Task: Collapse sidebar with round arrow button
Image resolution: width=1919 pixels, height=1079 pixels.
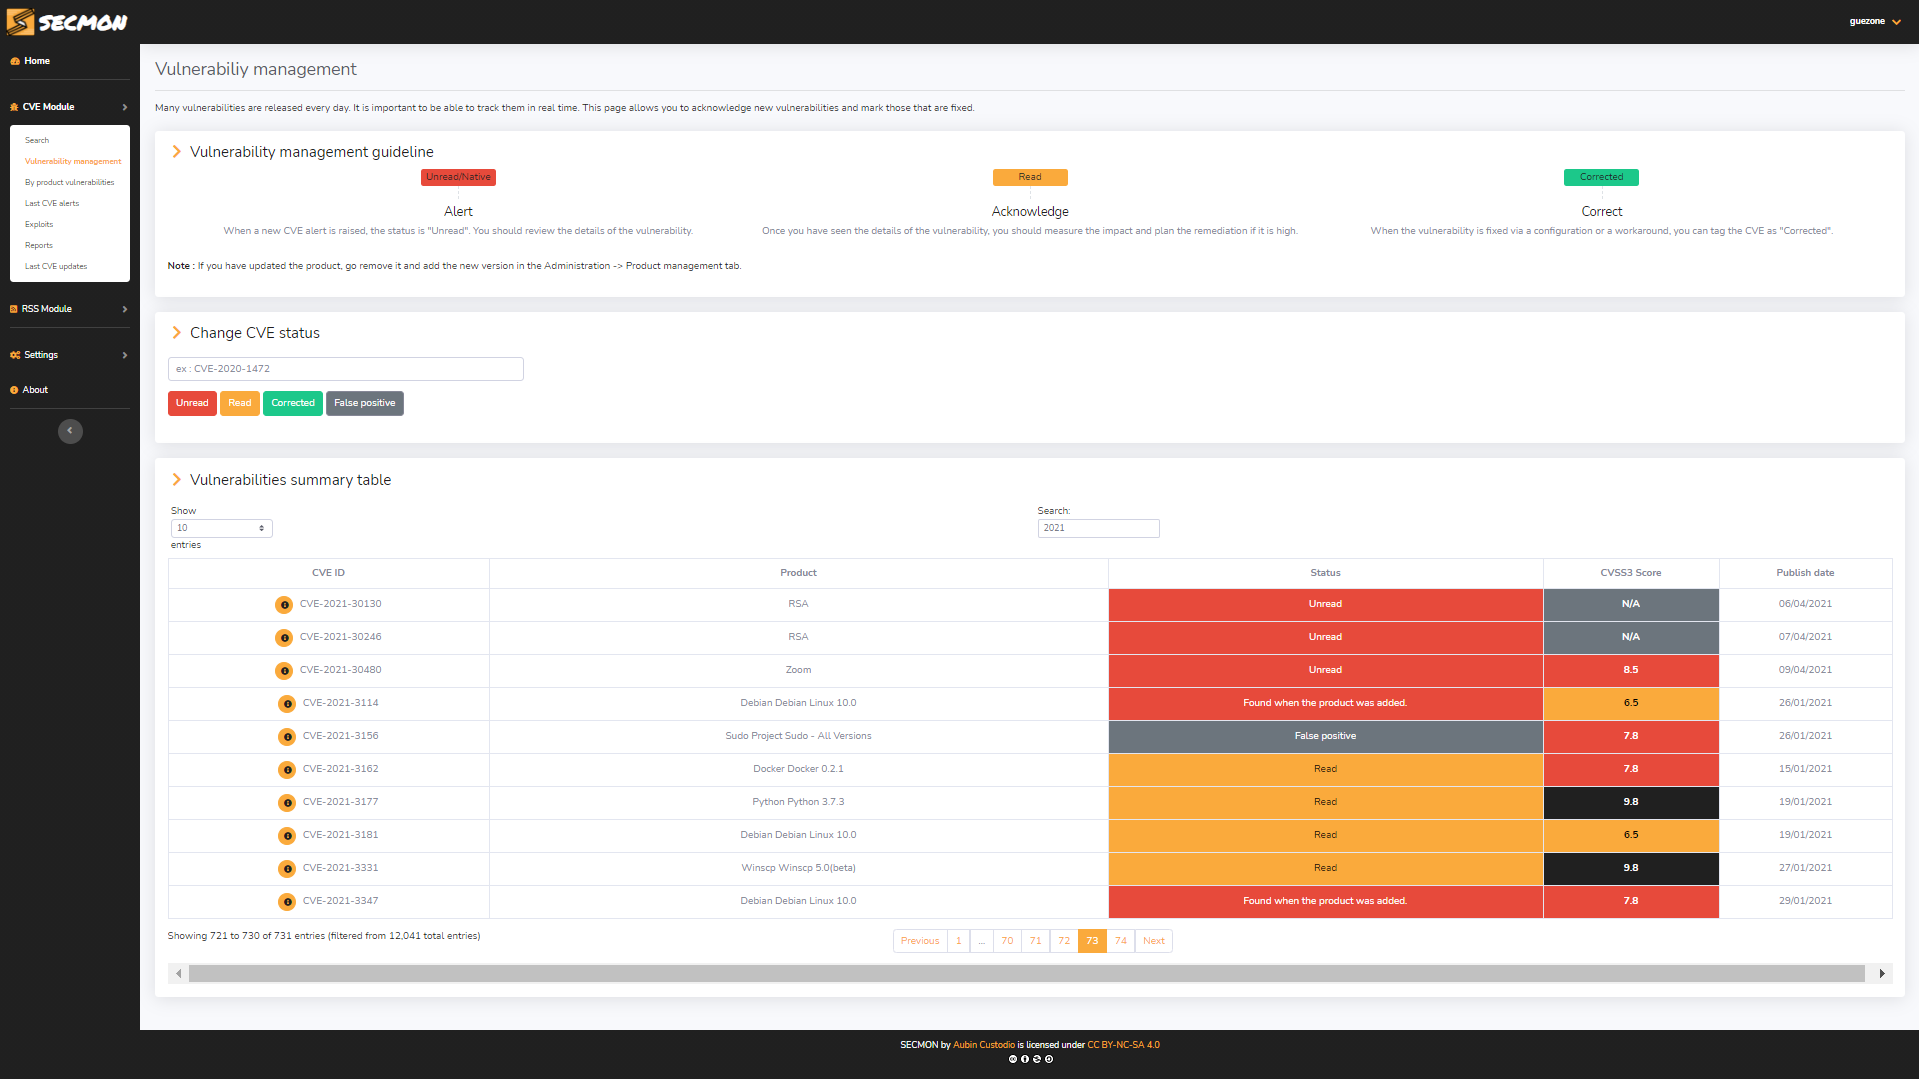Action: click(70, 431)
